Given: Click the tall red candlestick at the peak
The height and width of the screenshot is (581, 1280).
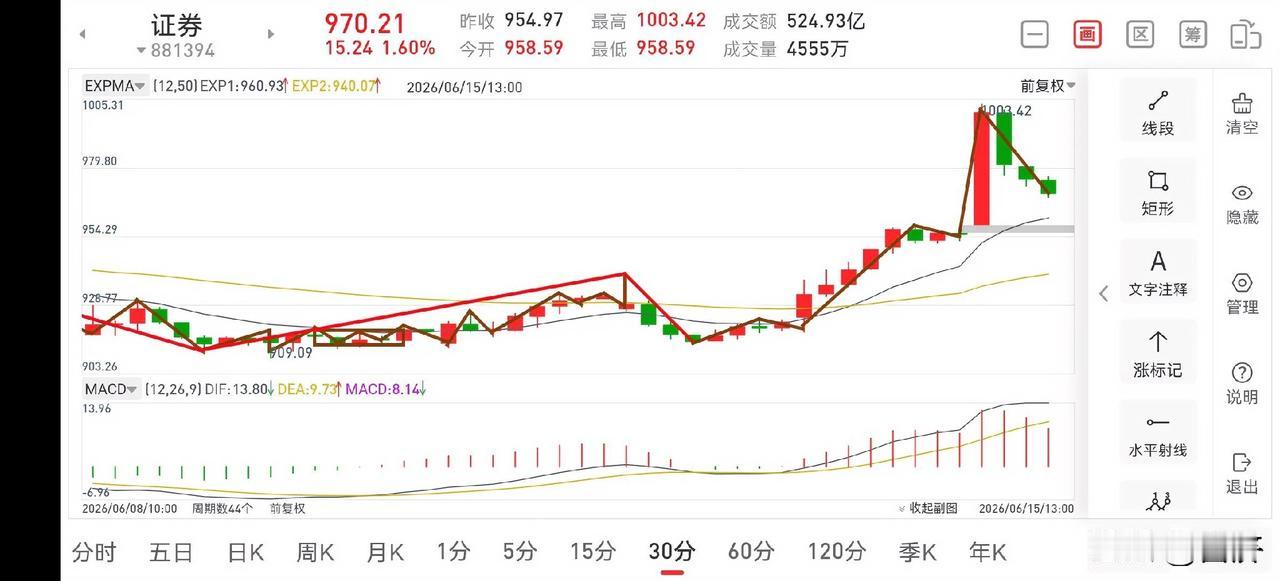Looking at the screenshot, I should [981, 168].
